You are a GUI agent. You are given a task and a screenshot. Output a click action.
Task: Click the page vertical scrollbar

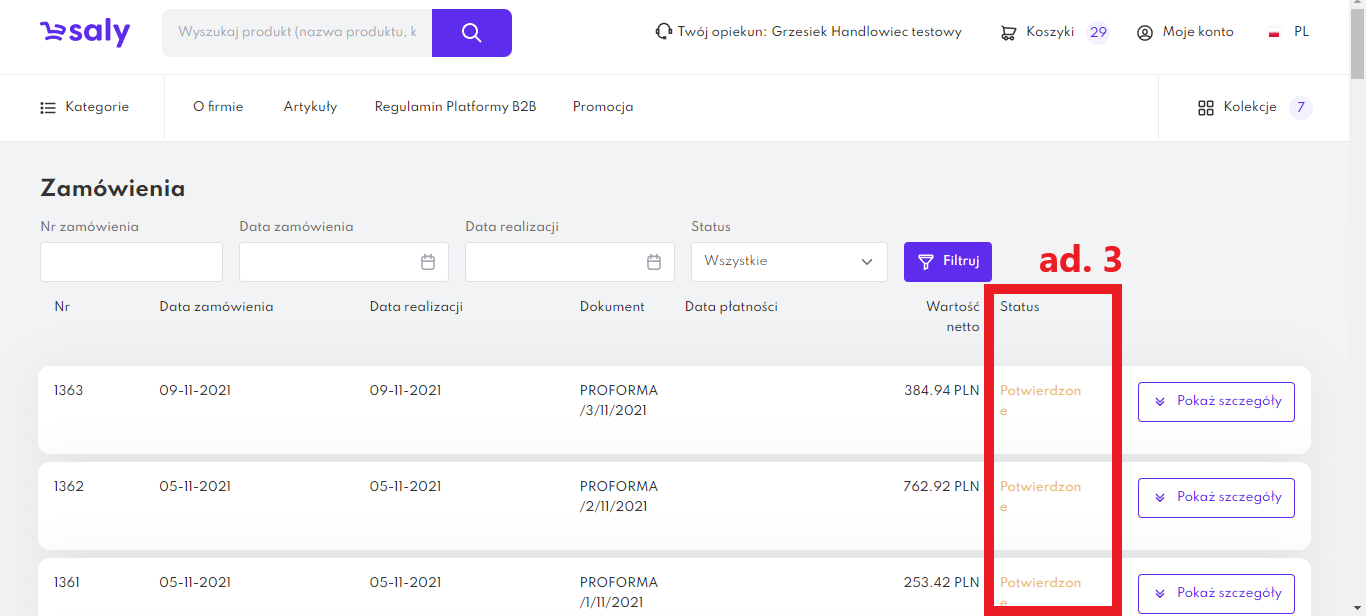1357,300
